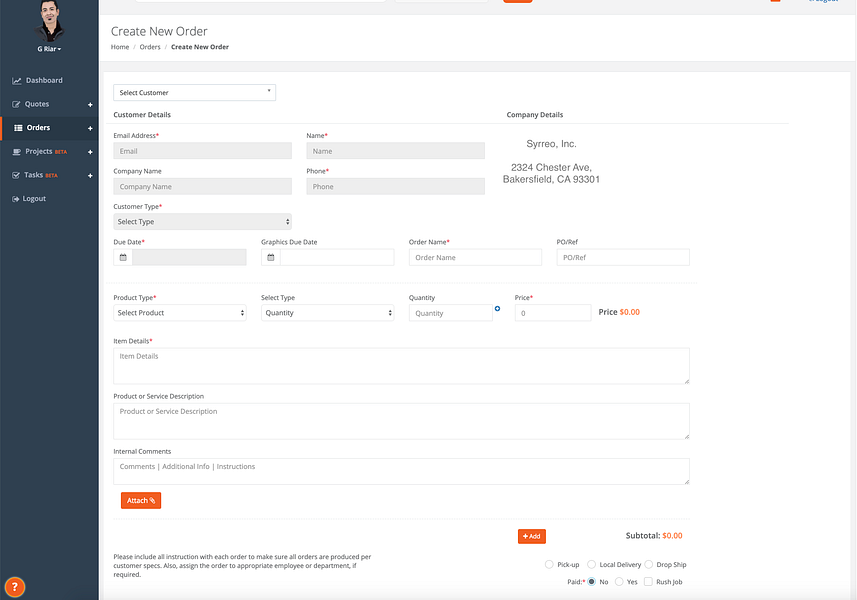Click the Item Details text area
The width and height of the screenshot is (857, 600).
(x=401, y=366)
